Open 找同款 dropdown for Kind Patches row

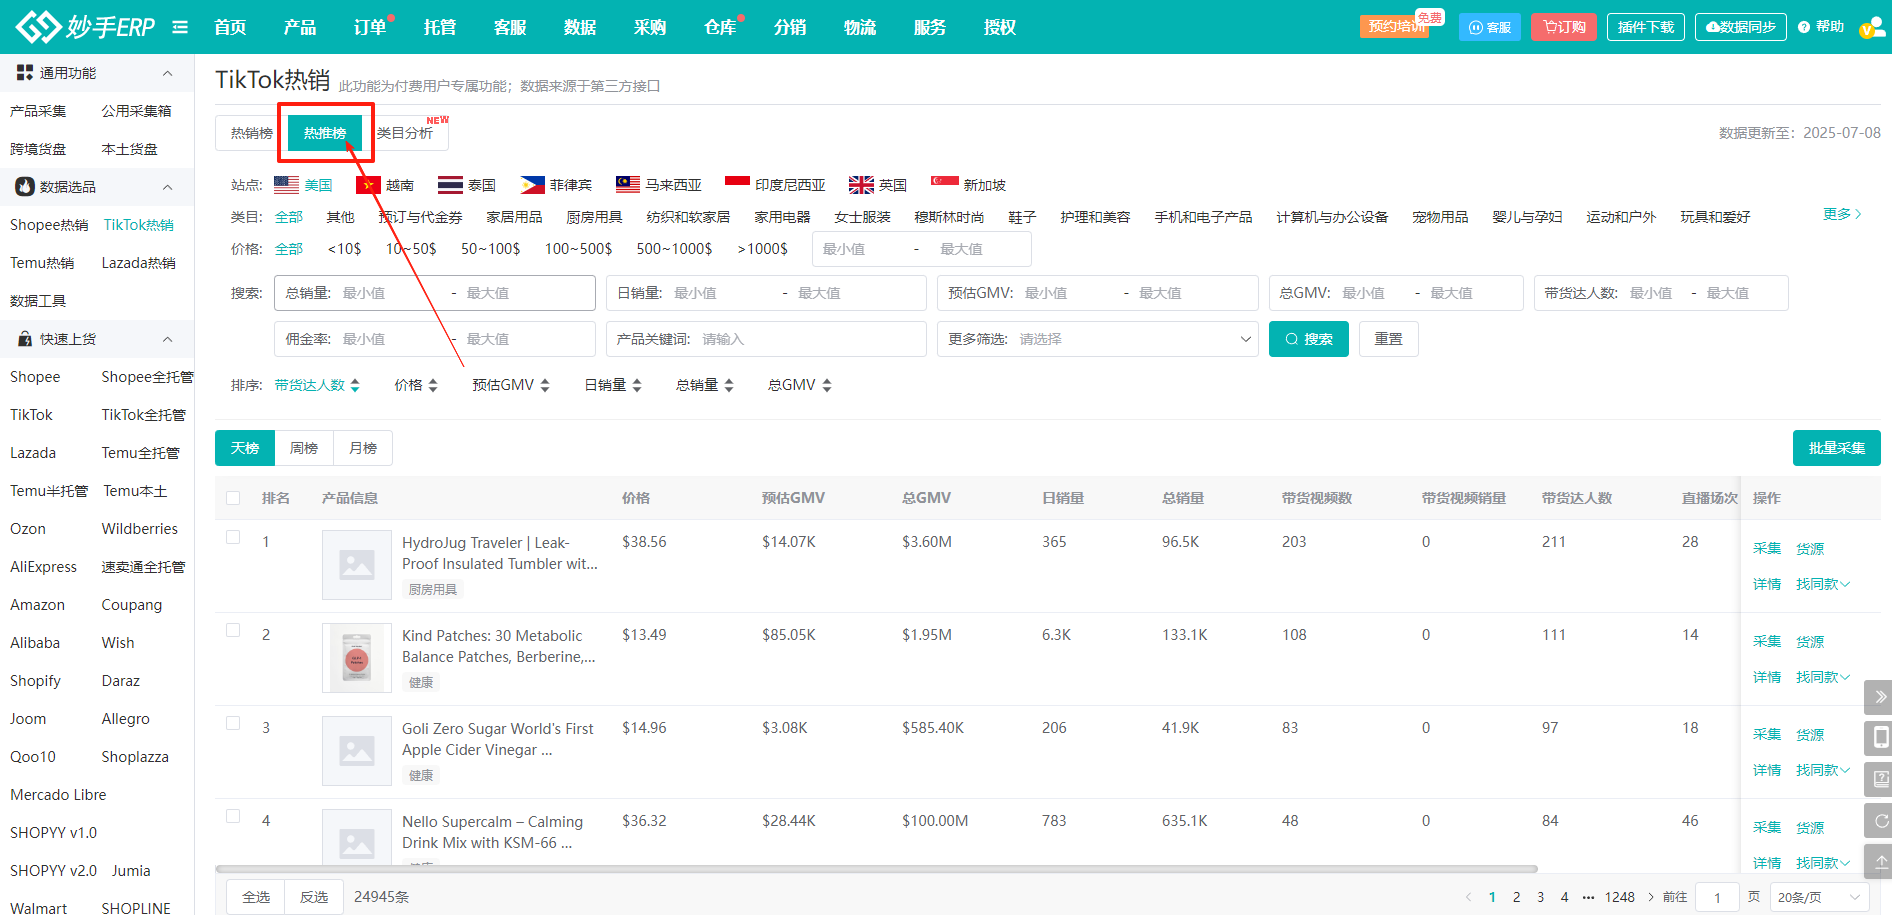(1823, 677)
